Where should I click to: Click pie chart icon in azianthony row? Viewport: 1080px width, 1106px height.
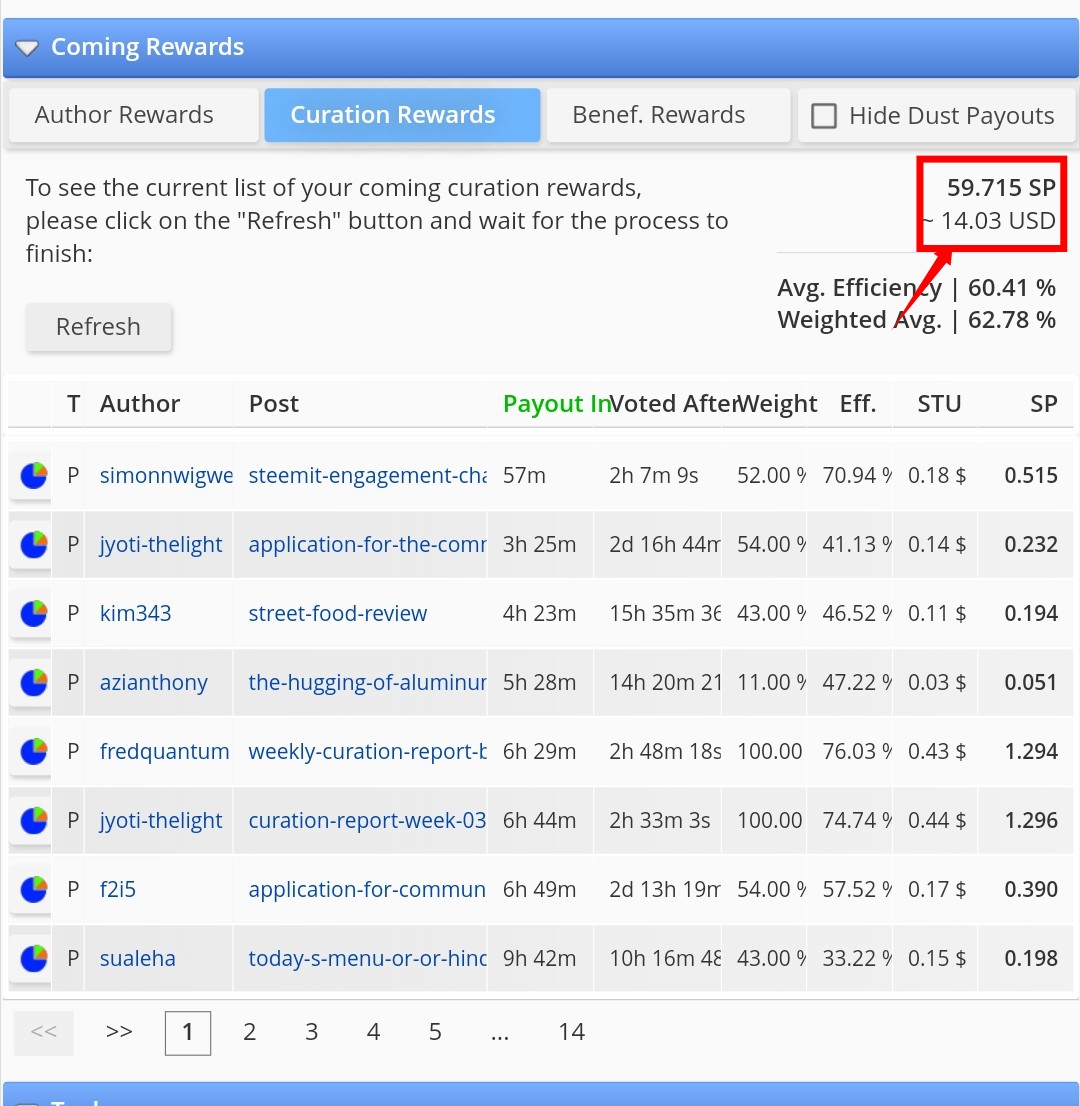coord(33,683)
